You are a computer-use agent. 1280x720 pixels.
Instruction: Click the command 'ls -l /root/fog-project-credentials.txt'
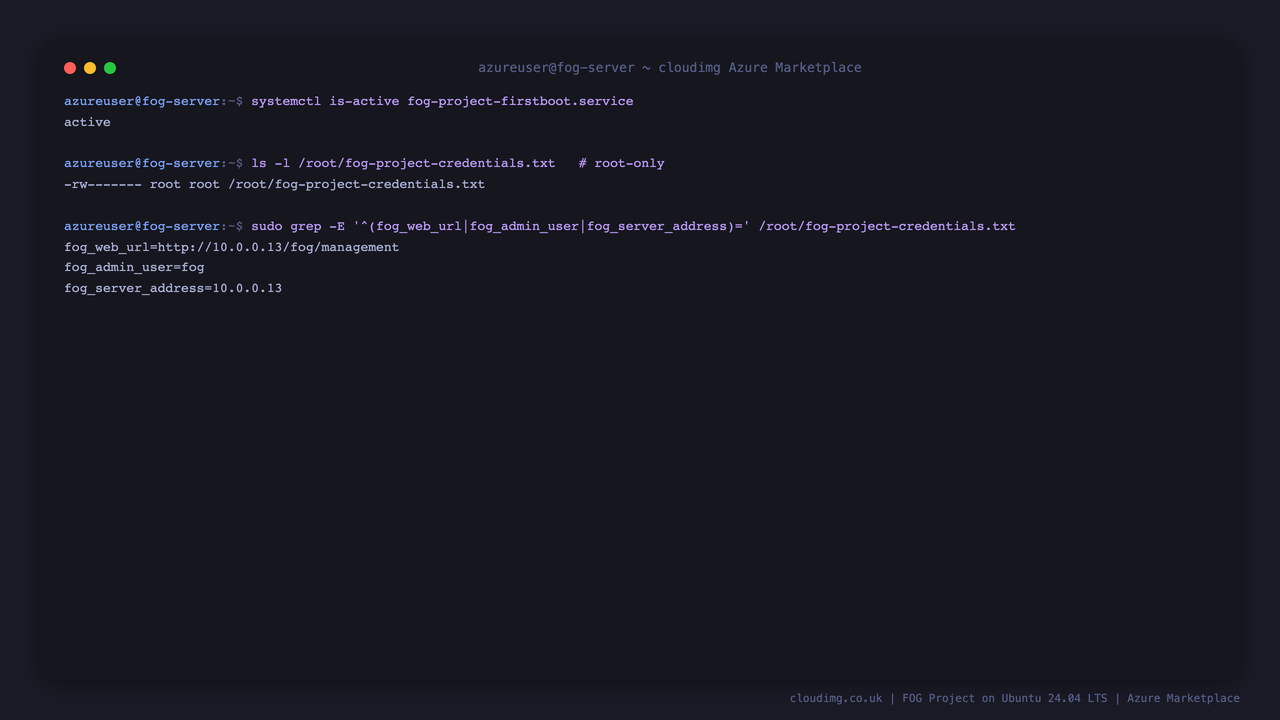coord(403,163)
